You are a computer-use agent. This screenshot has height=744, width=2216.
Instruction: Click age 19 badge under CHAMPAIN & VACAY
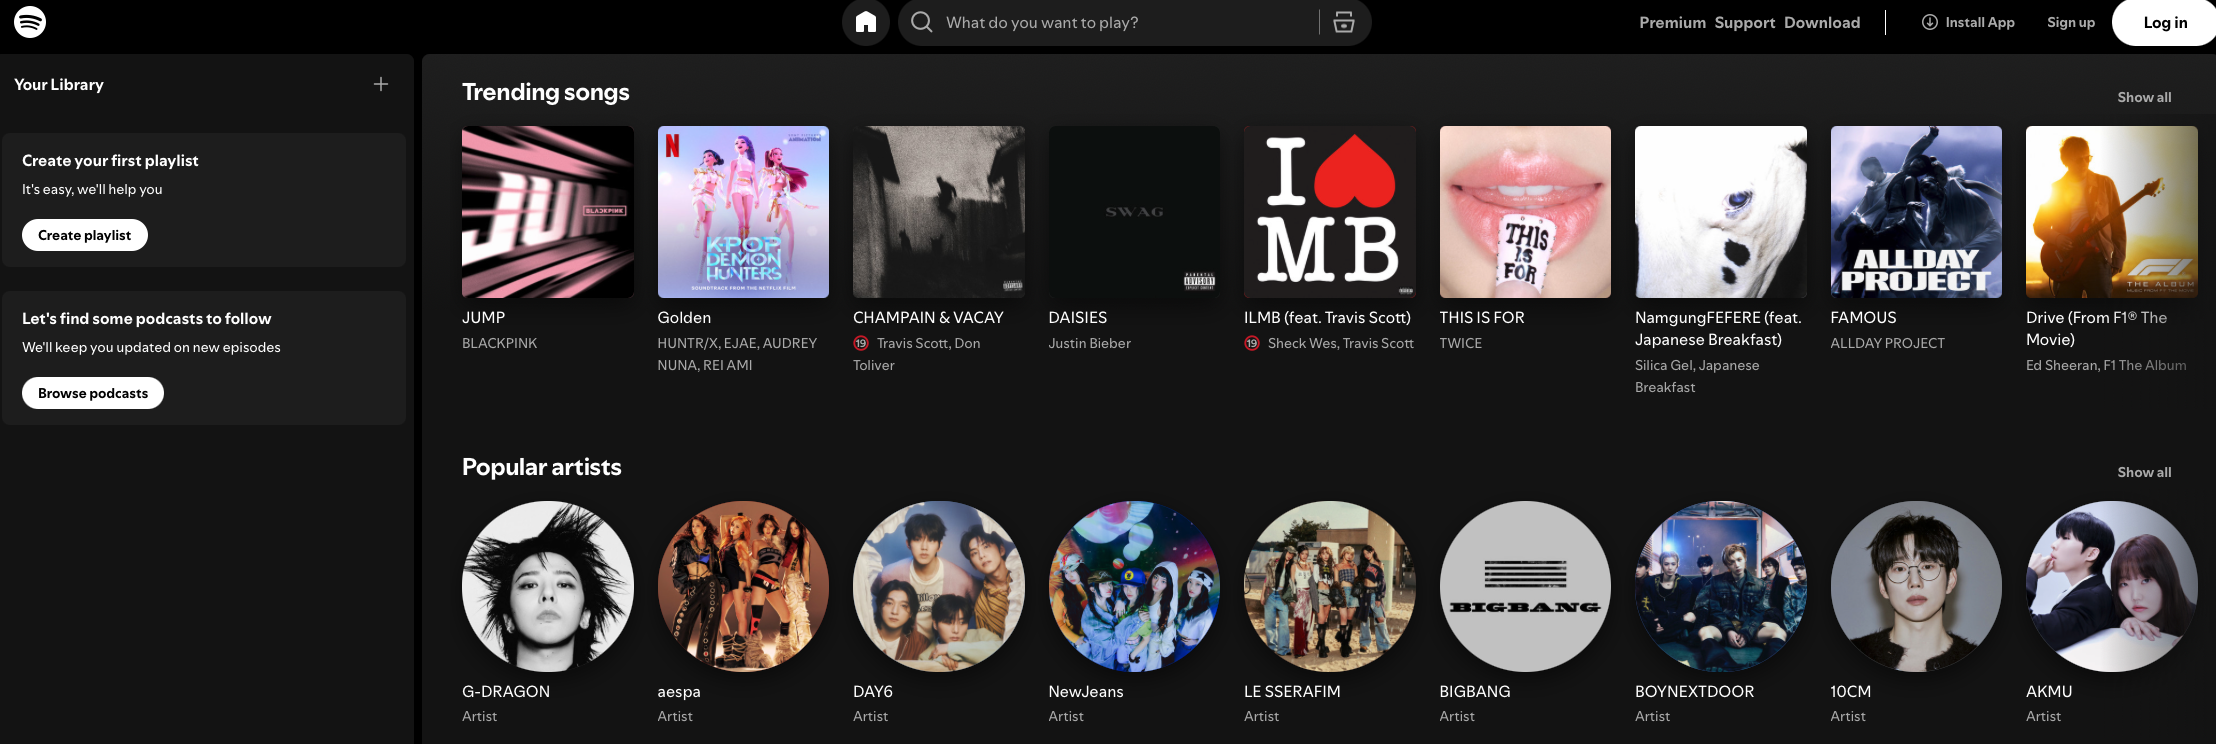(861, 343)
